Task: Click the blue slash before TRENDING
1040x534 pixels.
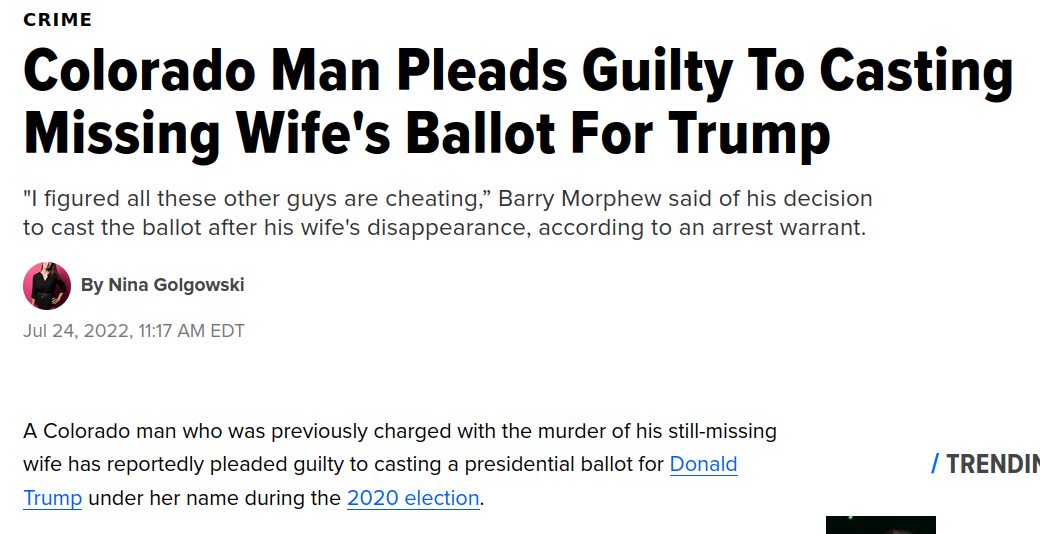Action: tap(935, 464)
